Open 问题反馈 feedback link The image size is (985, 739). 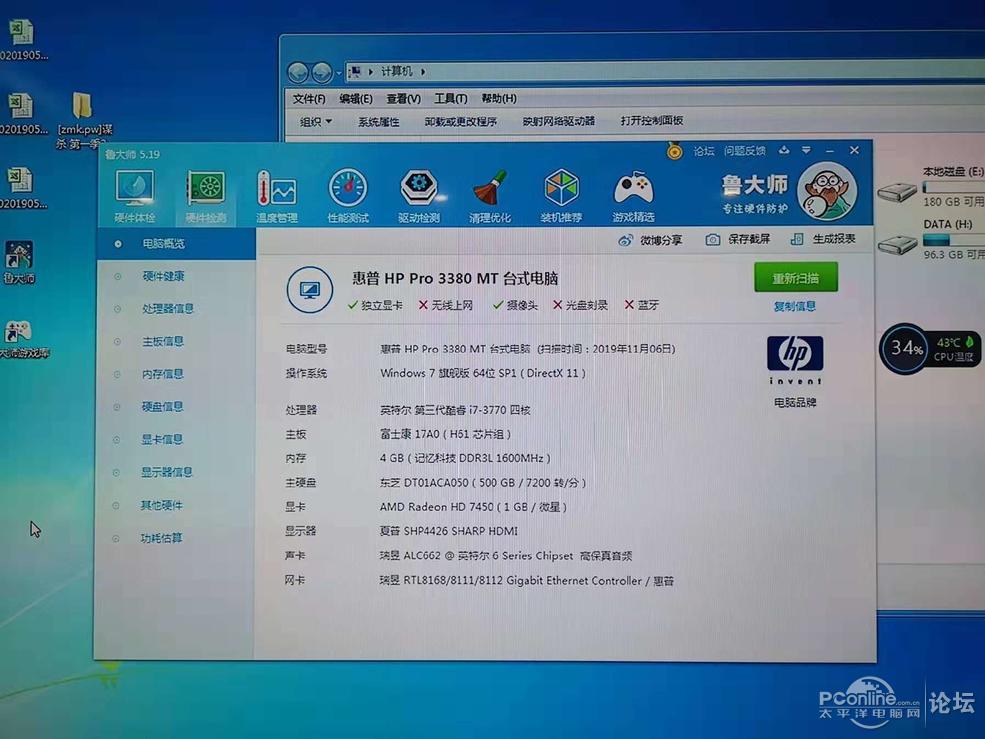744,151
